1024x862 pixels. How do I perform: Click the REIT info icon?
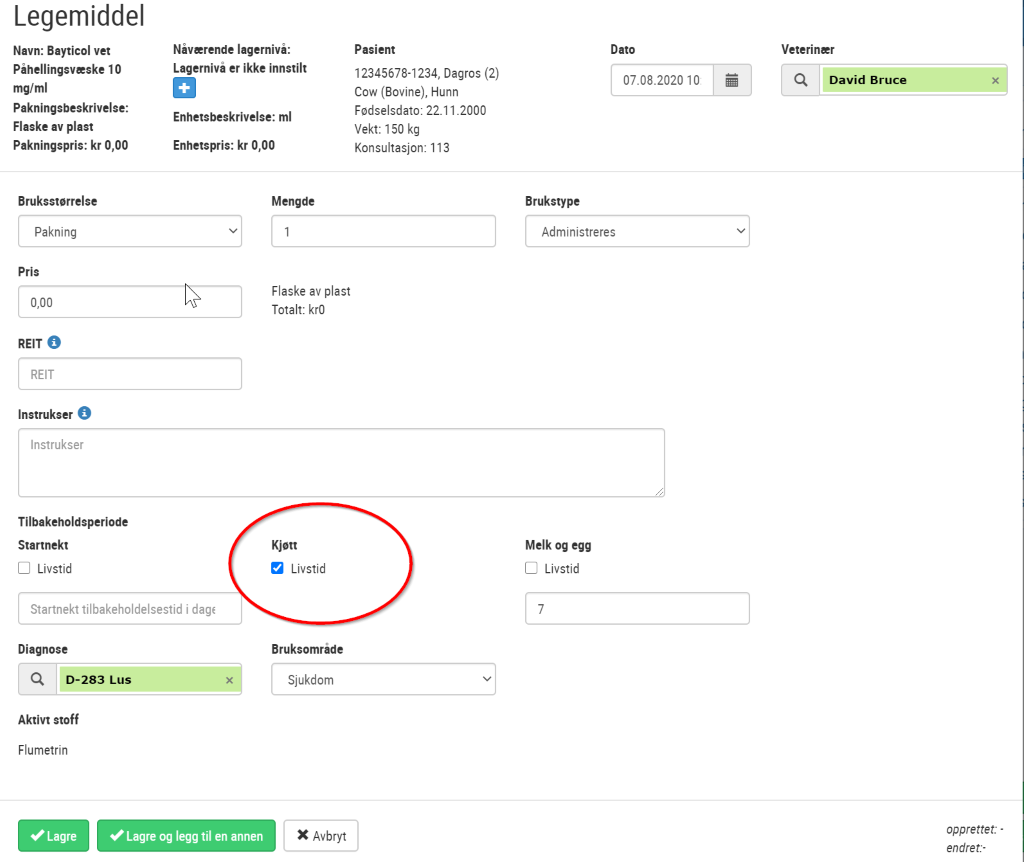[54, 342]
